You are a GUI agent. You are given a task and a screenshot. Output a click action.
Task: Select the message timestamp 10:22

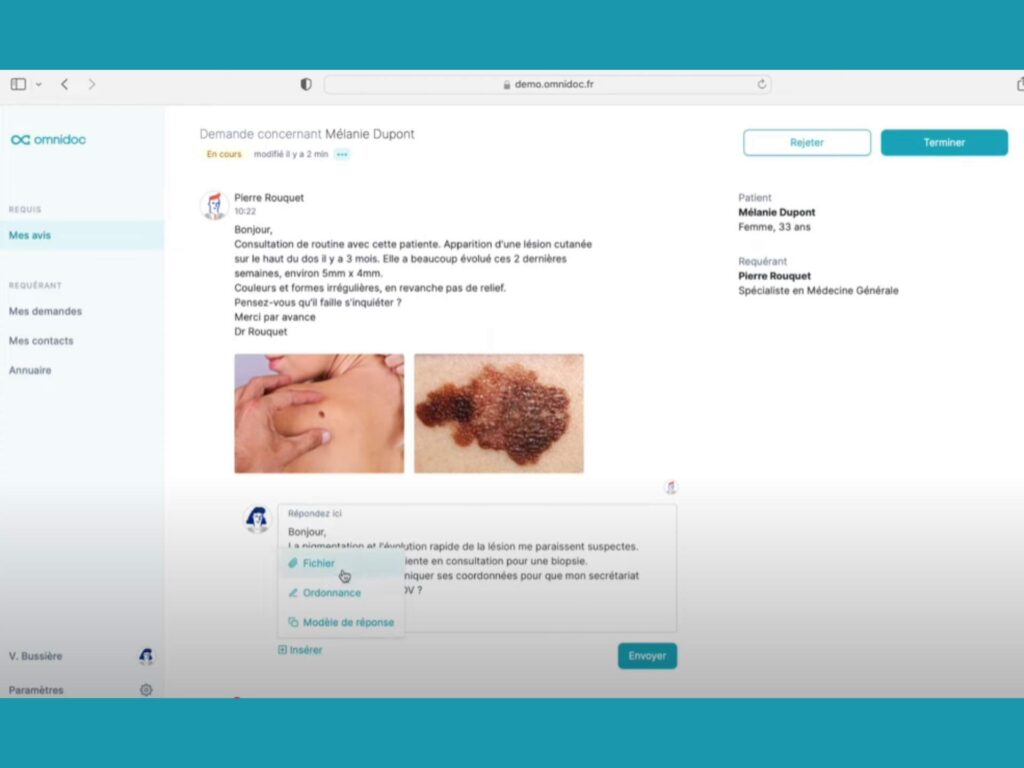(245, 212)
